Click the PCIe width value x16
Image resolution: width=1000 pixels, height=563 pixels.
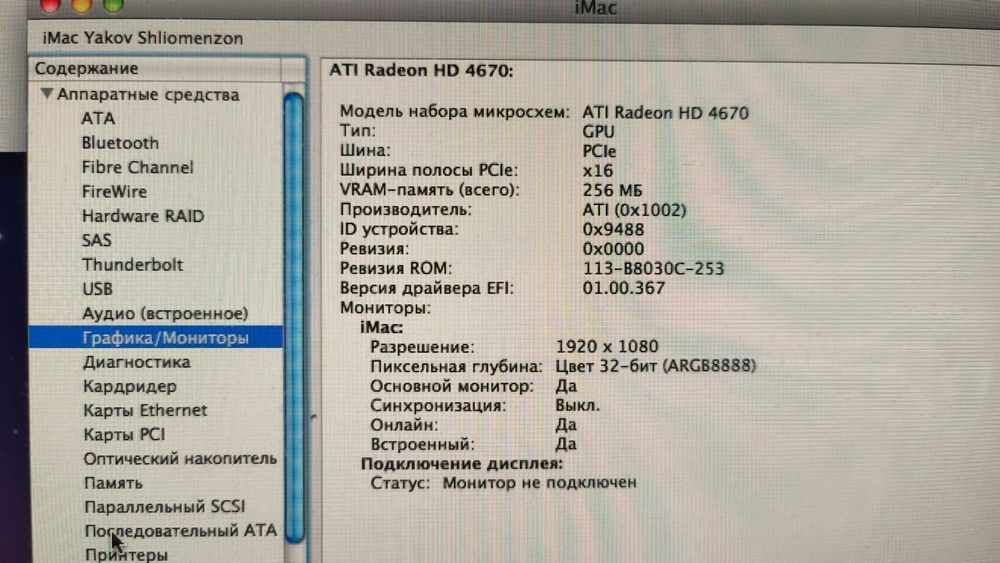point(598,170)
